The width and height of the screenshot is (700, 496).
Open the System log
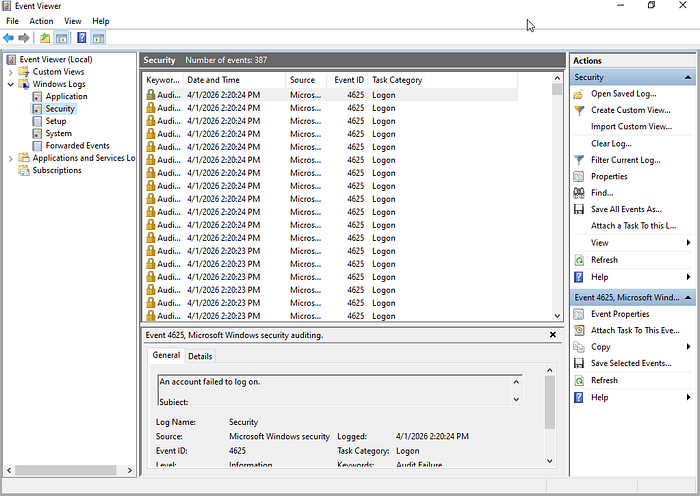58,133
